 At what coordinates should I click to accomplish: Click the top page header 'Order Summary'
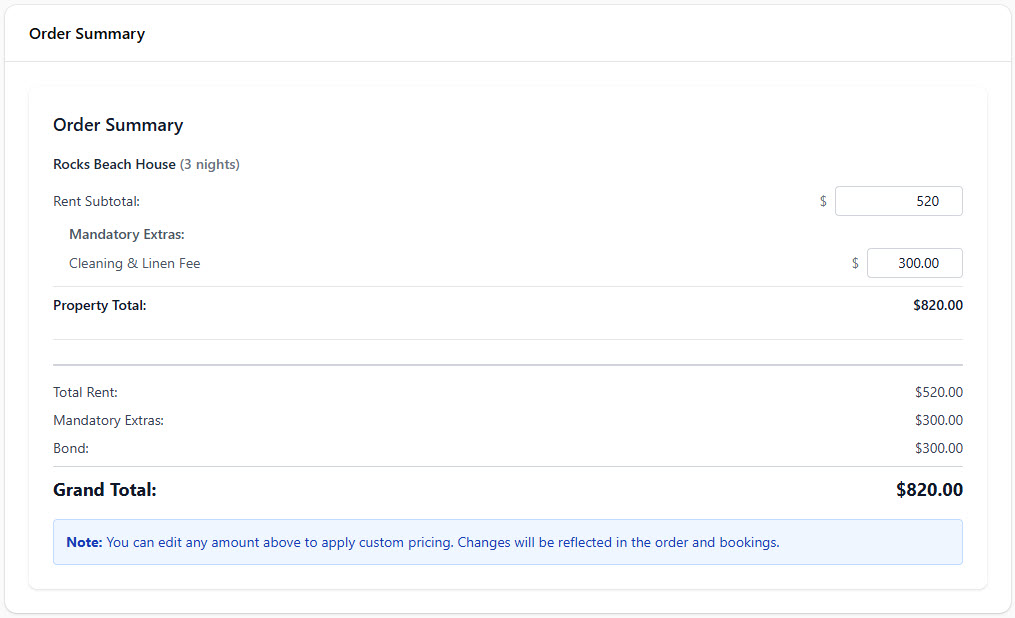click(87, 34)
